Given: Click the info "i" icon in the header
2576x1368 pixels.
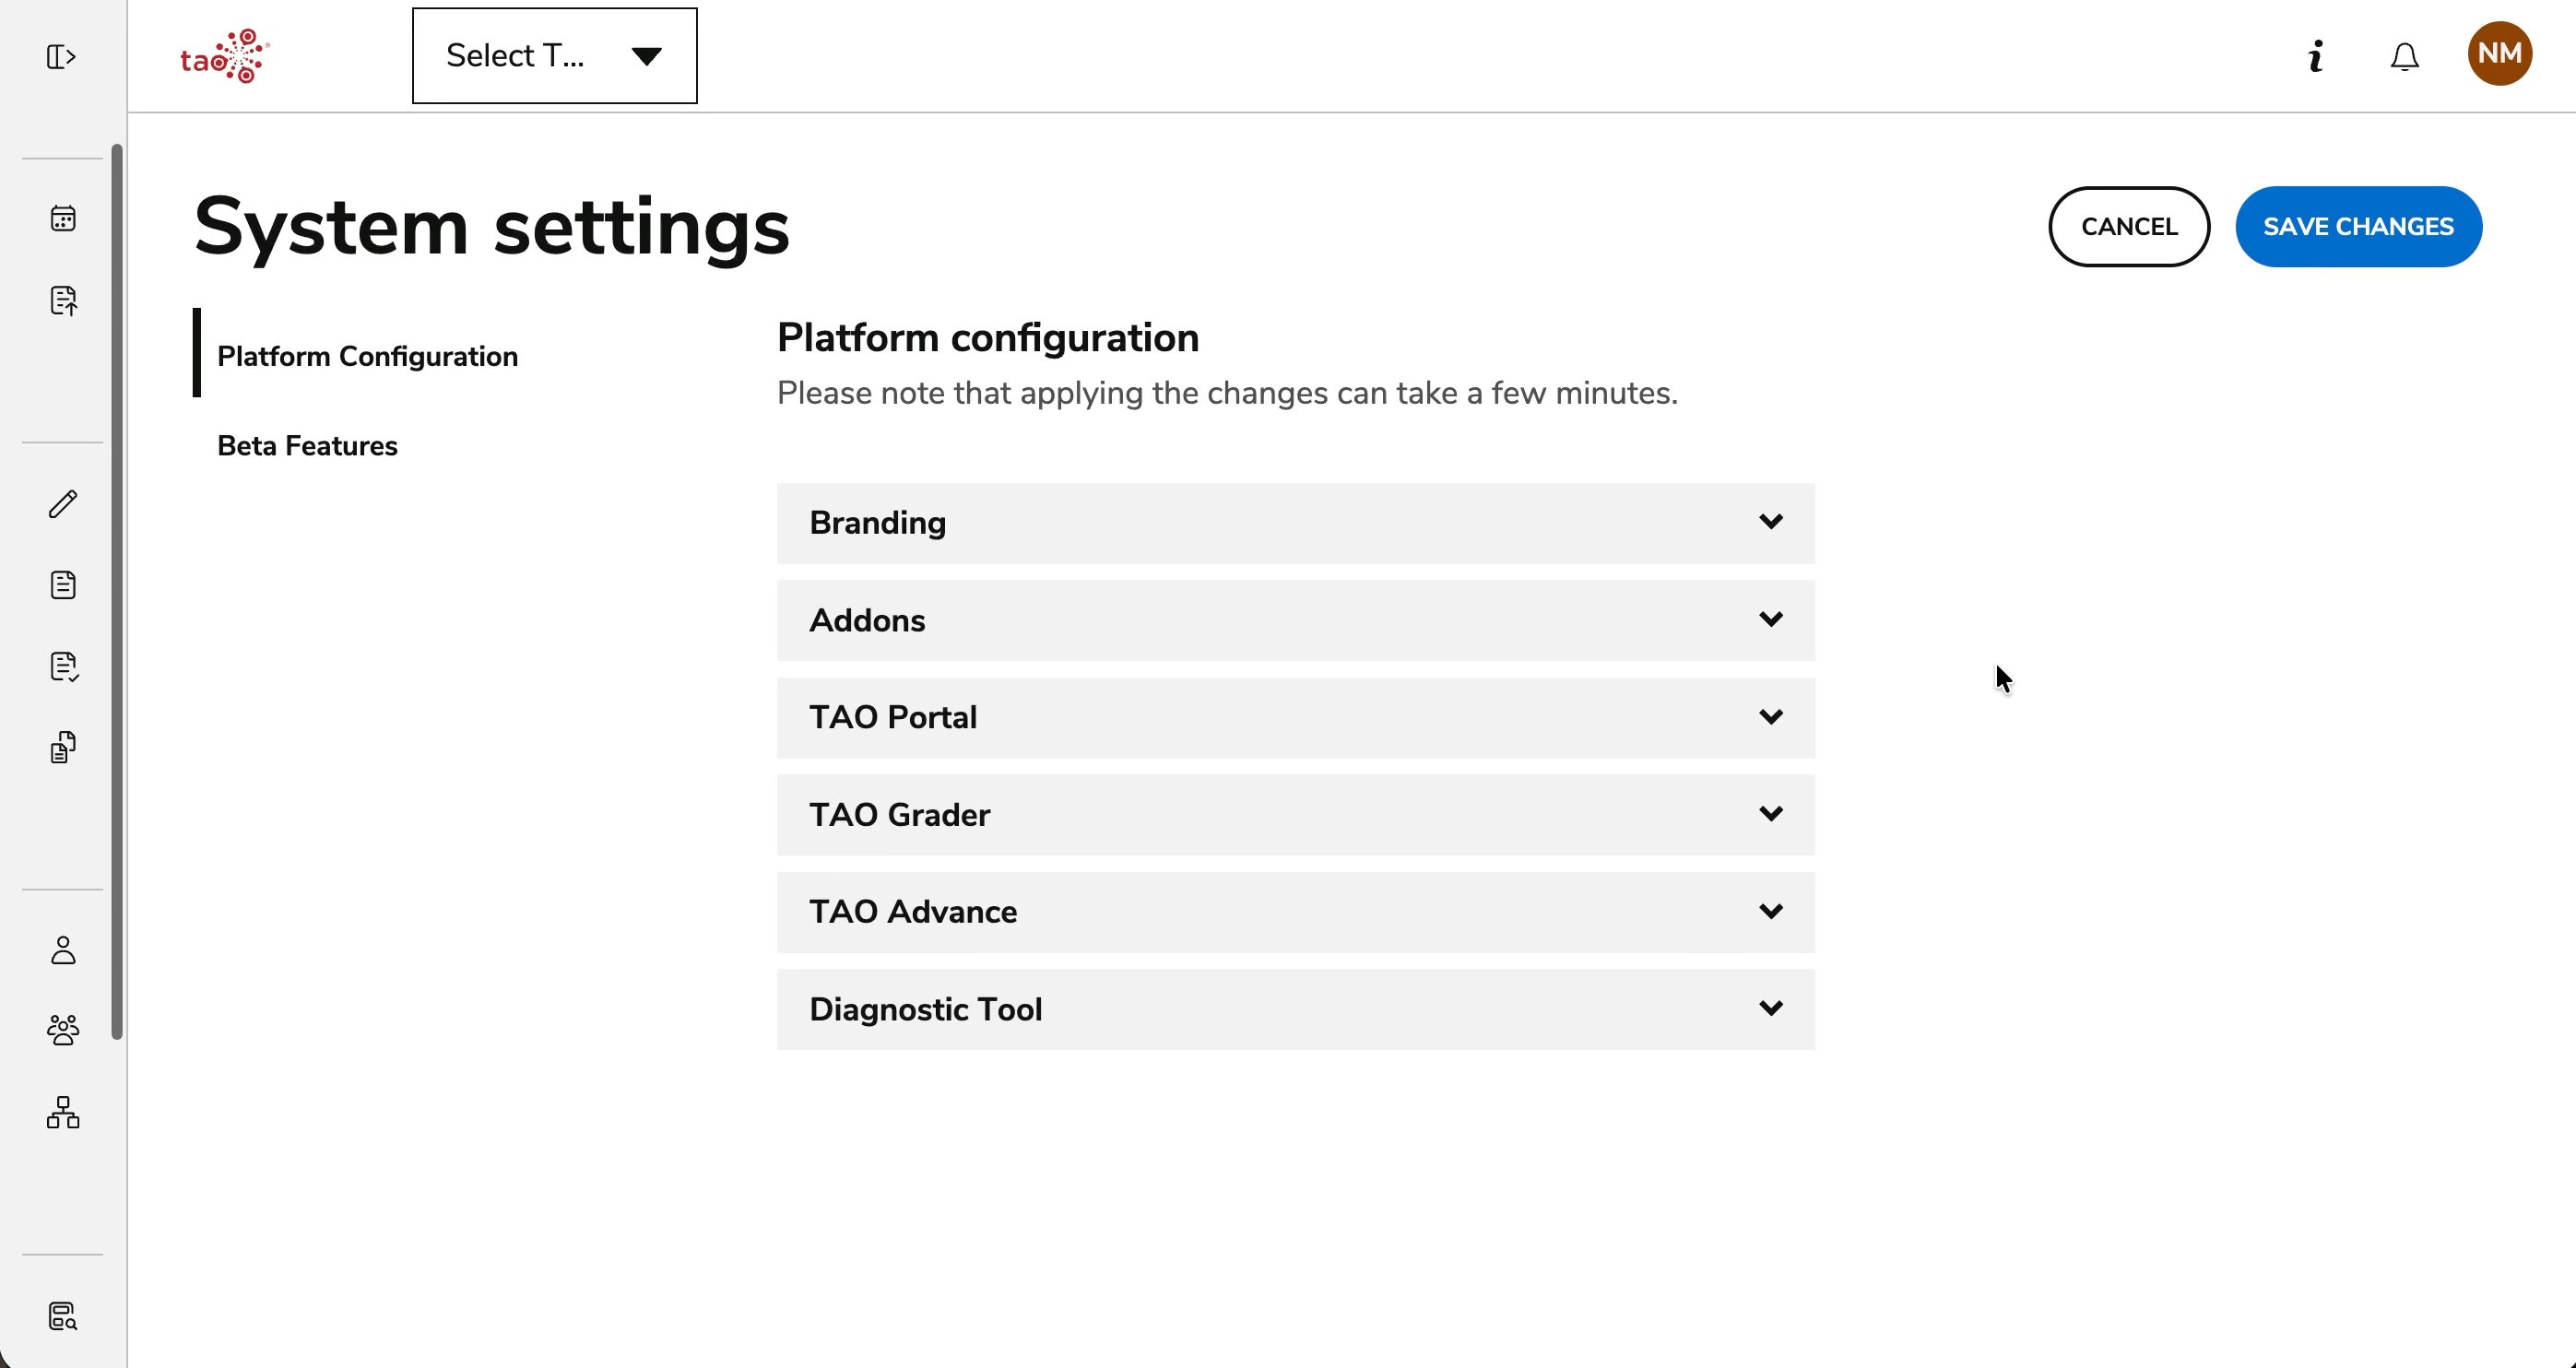Looking at the screenshot, I should point(2315,56).
